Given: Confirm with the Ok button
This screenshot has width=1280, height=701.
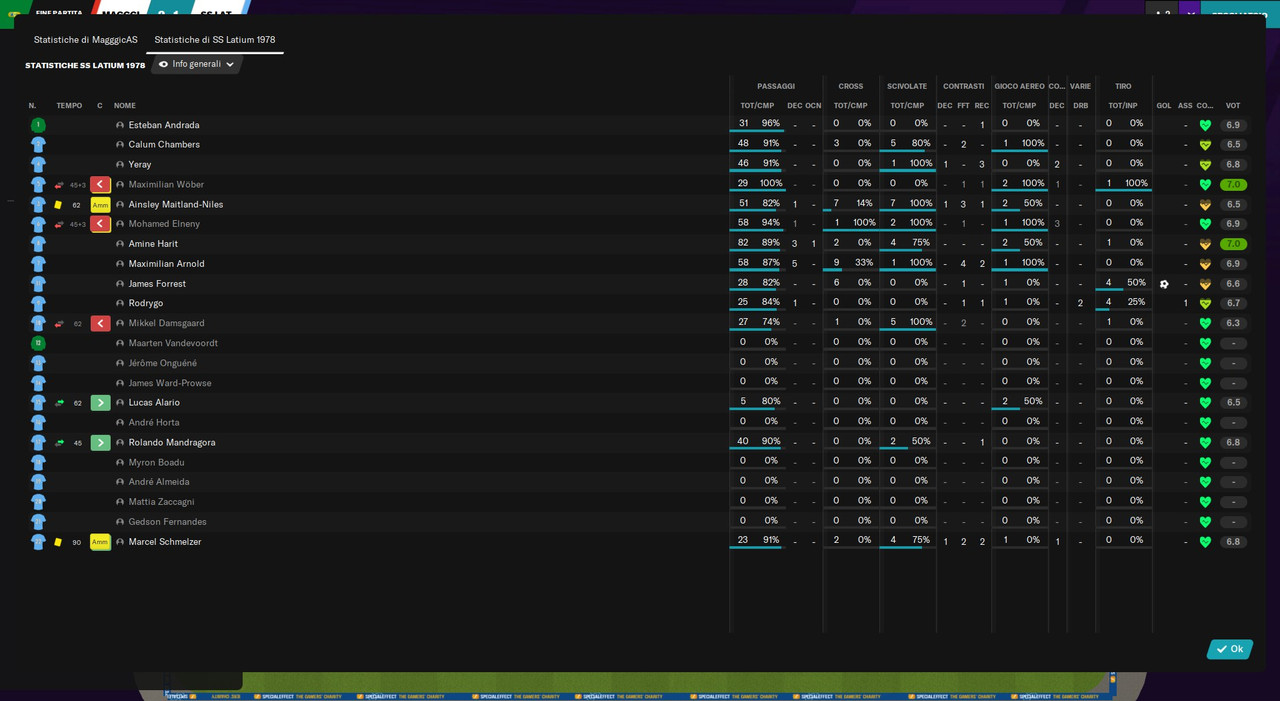Looking at the screenshot, I should [x=1230, y=649].
